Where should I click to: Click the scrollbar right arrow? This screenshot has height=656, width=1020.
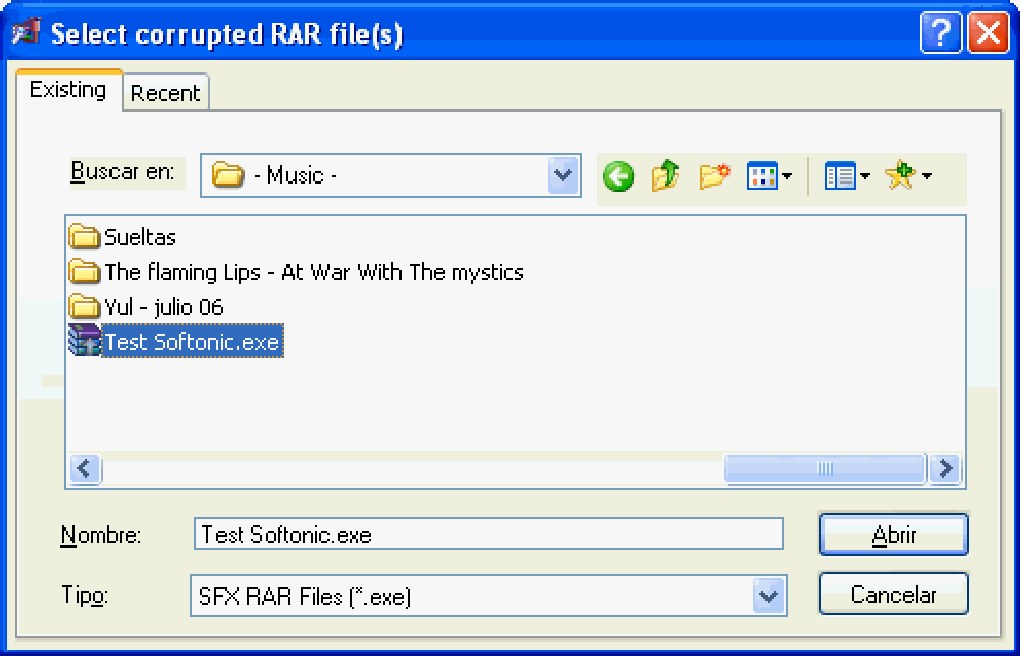tap(945, 469)
